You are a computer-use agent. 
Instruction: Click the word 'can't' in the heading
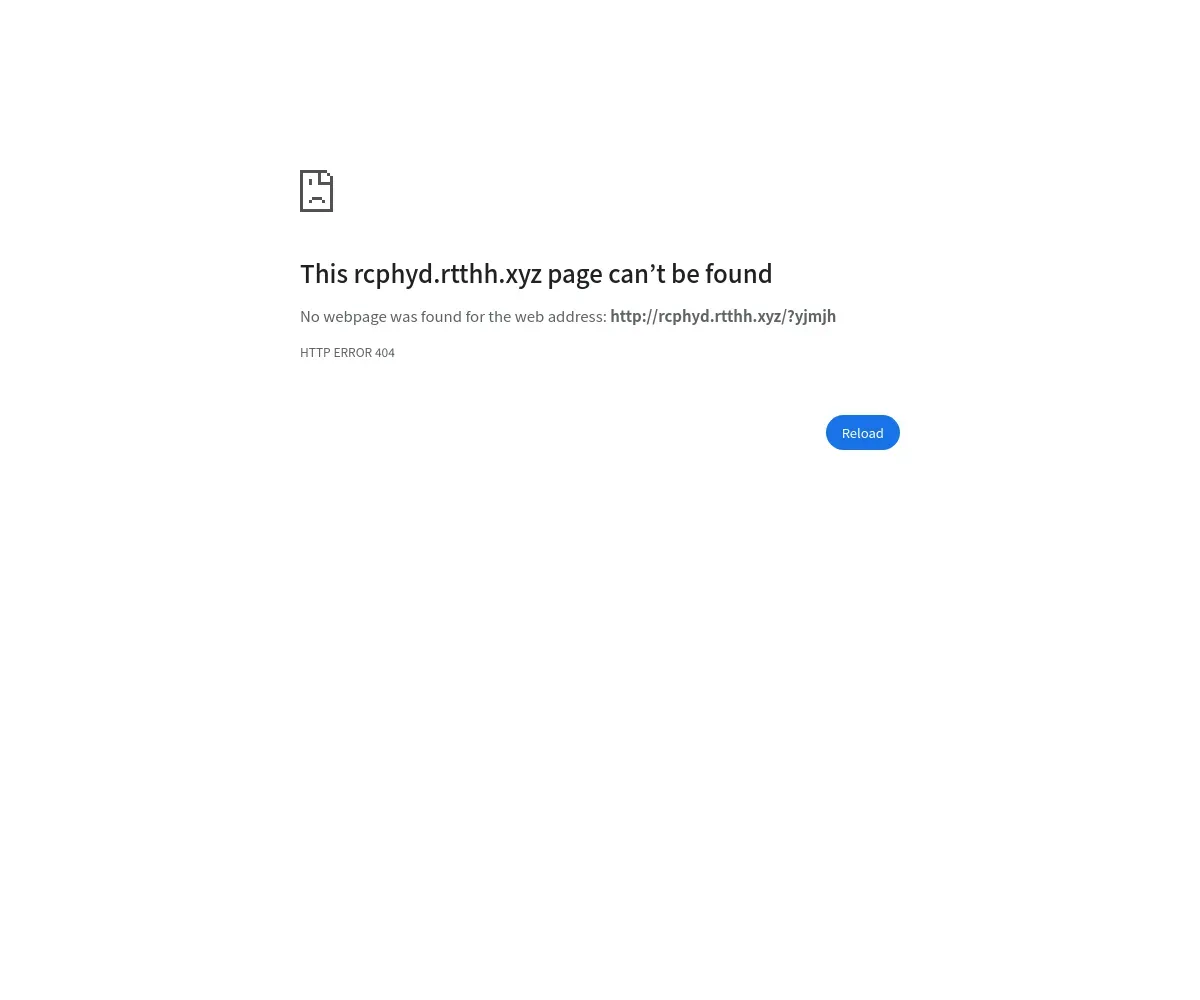tap(637, 274)
